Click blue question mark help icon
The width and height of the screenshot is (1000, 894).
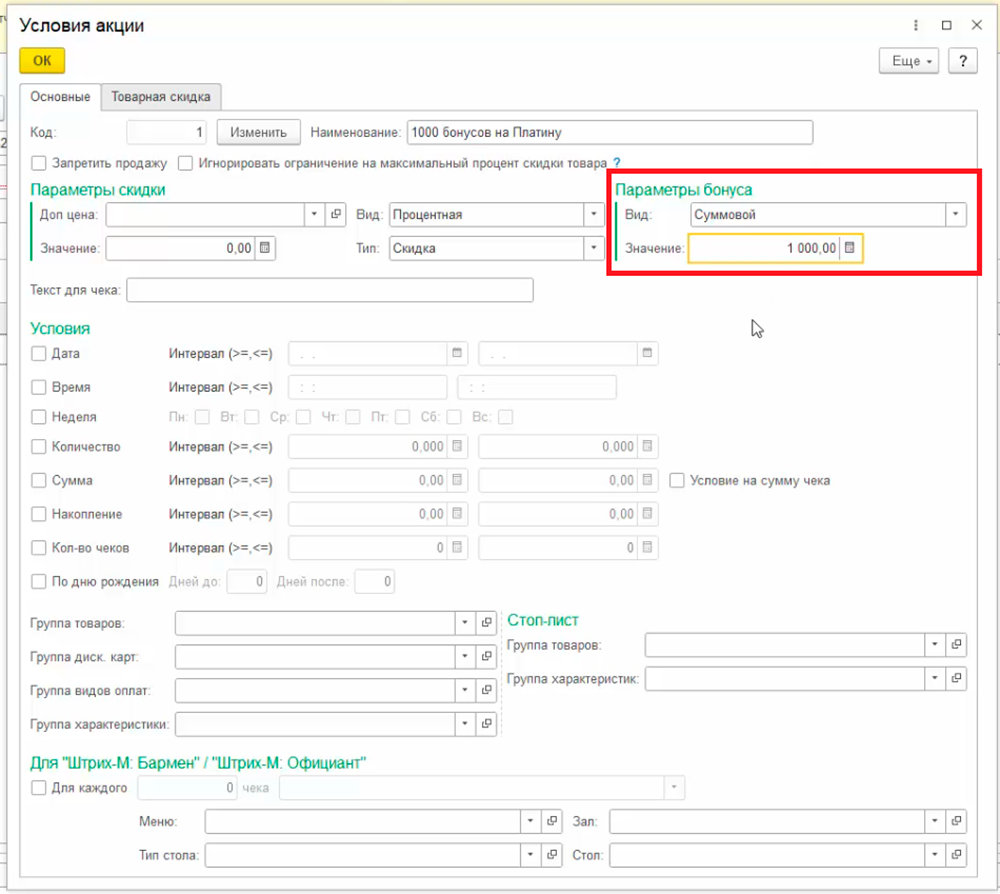tap(617, 163)
